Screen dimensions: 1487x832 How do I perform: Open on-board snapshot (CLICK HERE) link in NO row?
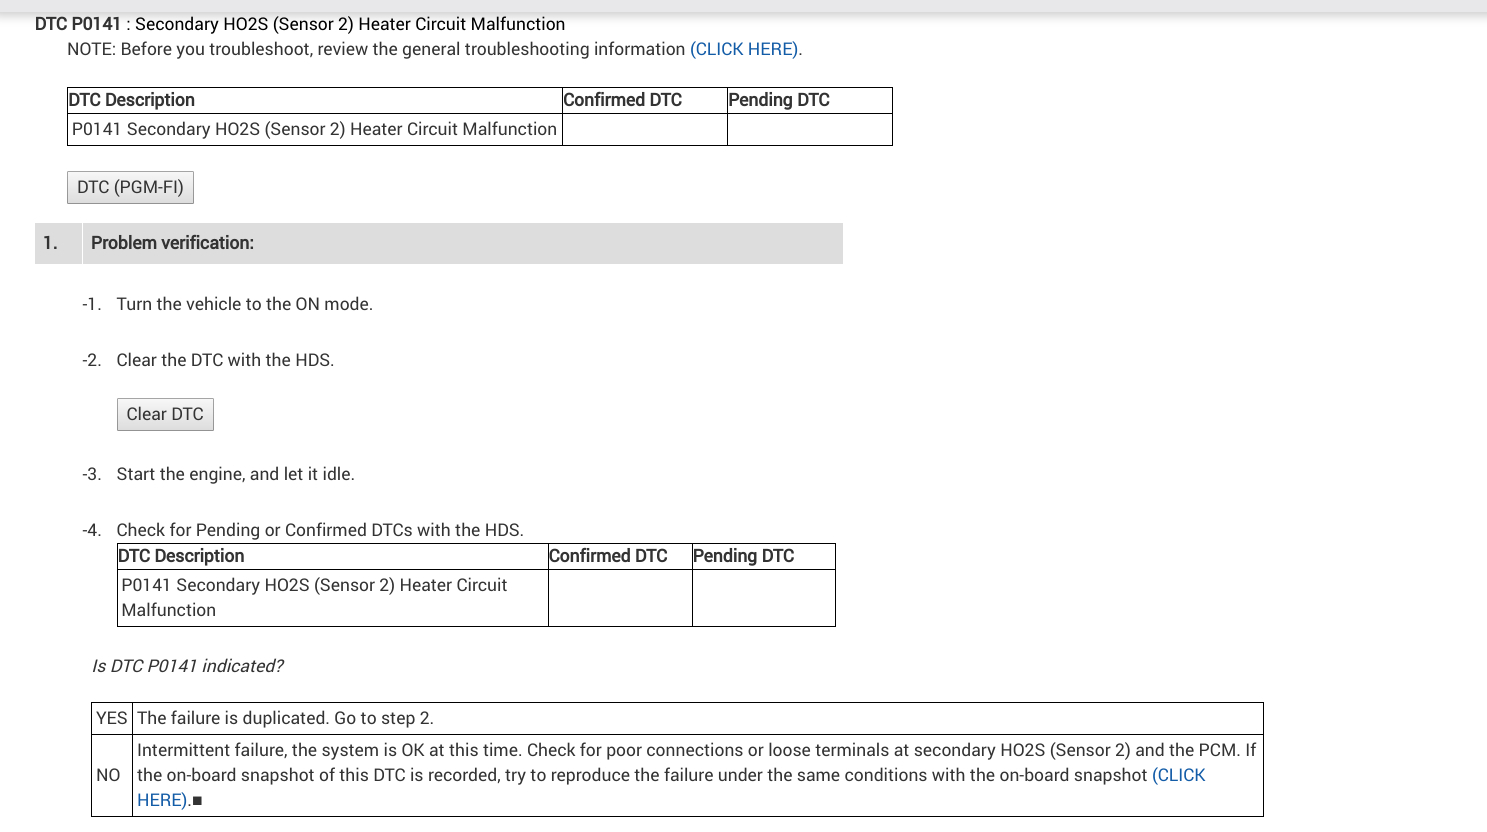point(1179,775)
